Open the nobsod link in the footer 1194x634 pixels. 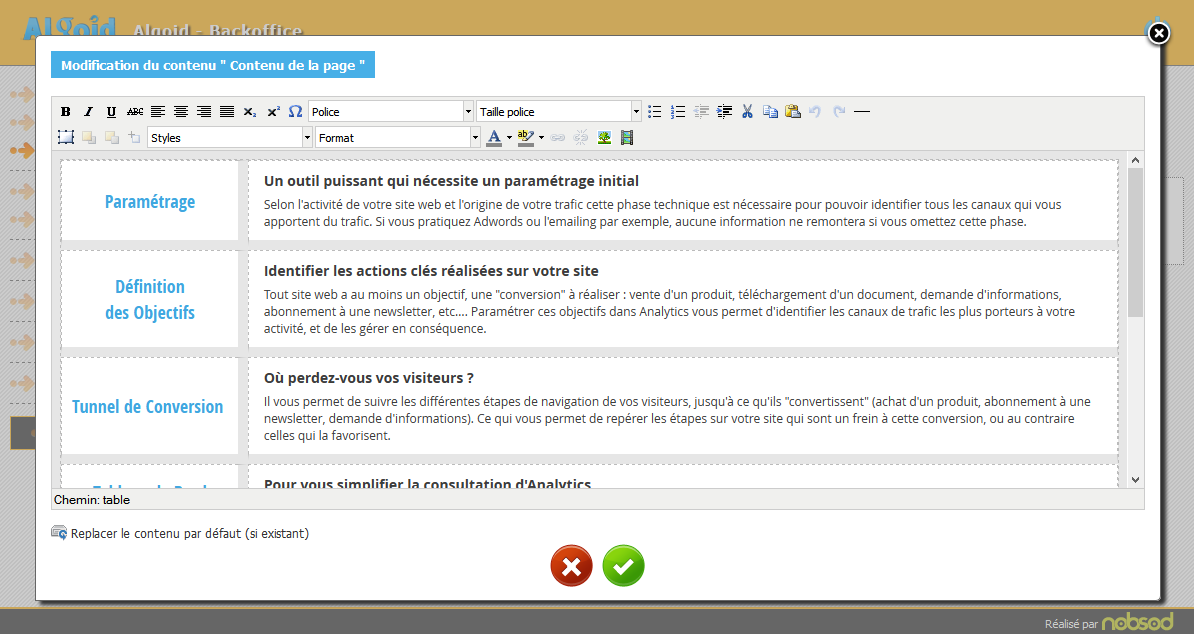click(x=1138, y=622)
